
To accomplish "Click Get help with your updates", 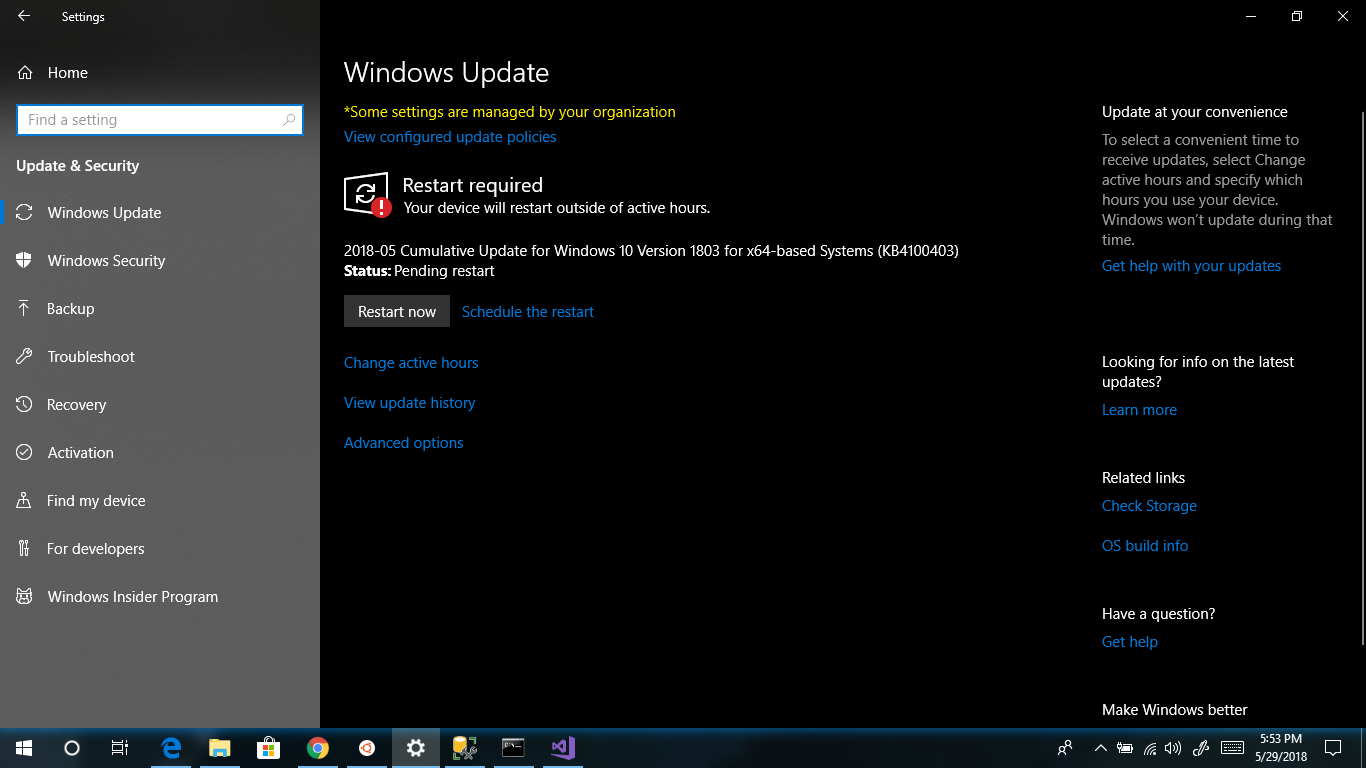I will pyautogui.click(x=1191, y=266).
